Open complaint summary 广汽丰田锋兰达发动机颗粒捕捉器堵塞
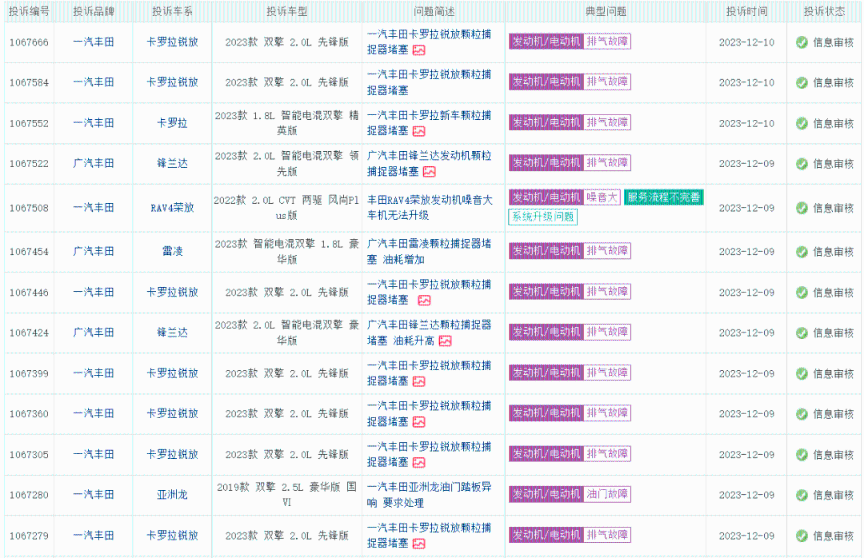The height and width of the screenshot is (558, 864). 429,164
